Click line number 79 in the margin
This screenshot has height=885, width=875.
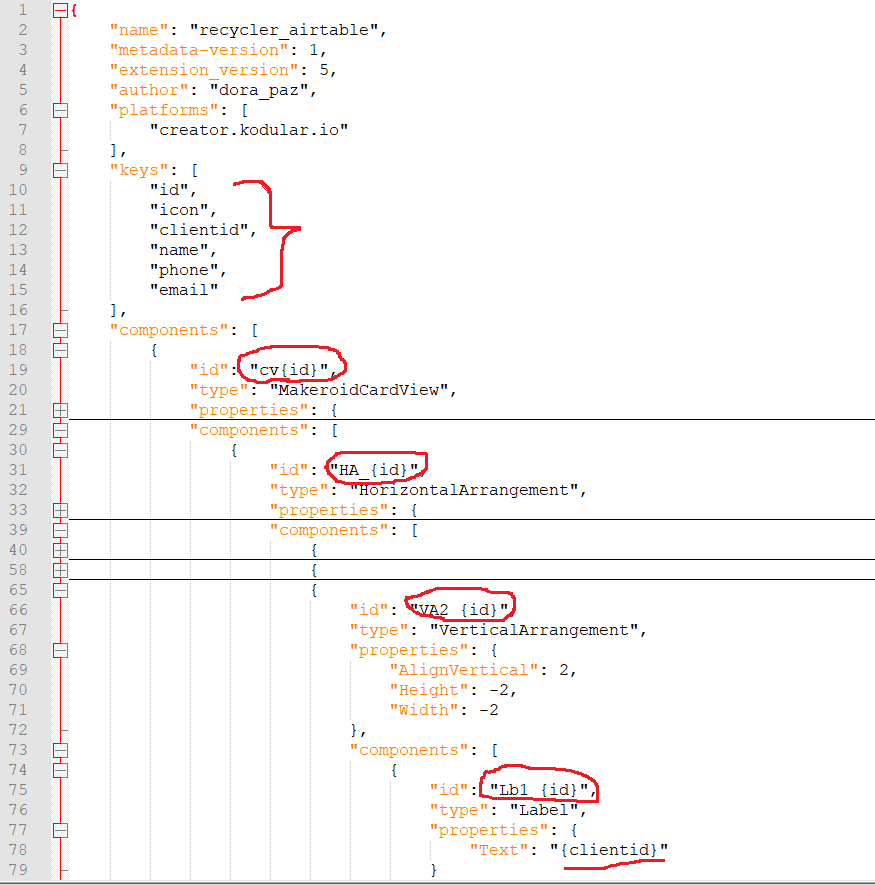[x=18, y=870]
